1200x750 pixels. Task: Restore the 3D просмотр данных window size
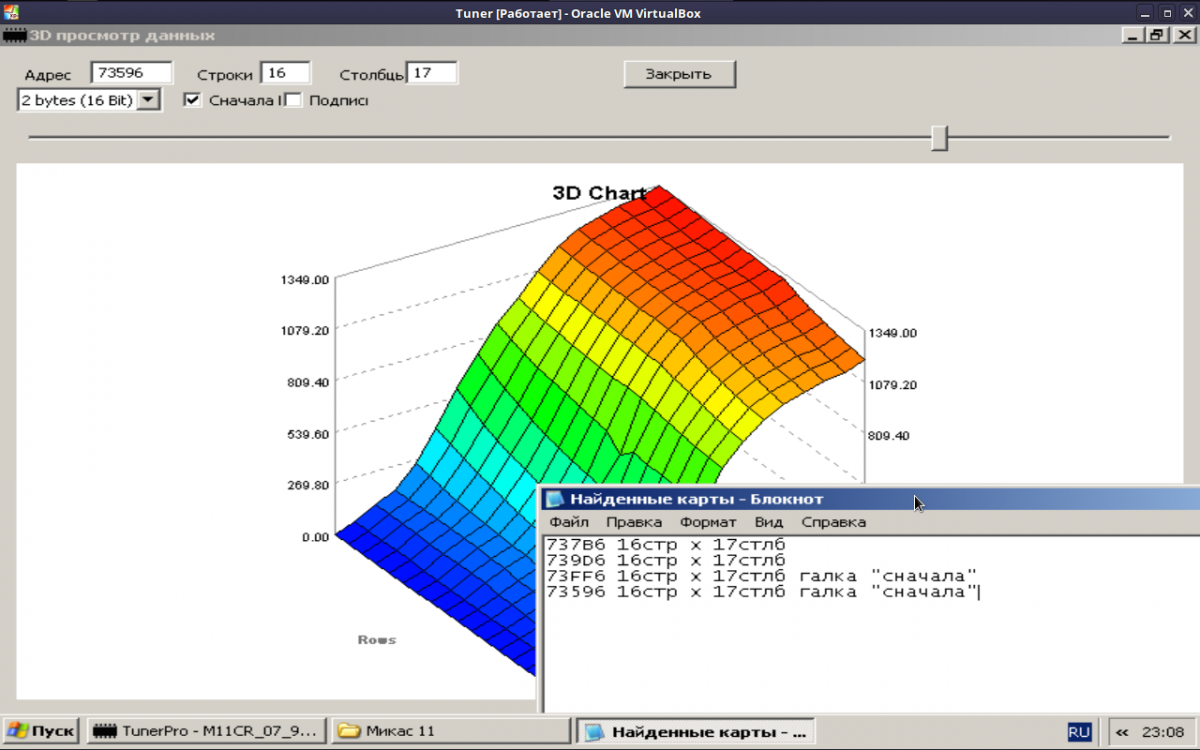1157,35
